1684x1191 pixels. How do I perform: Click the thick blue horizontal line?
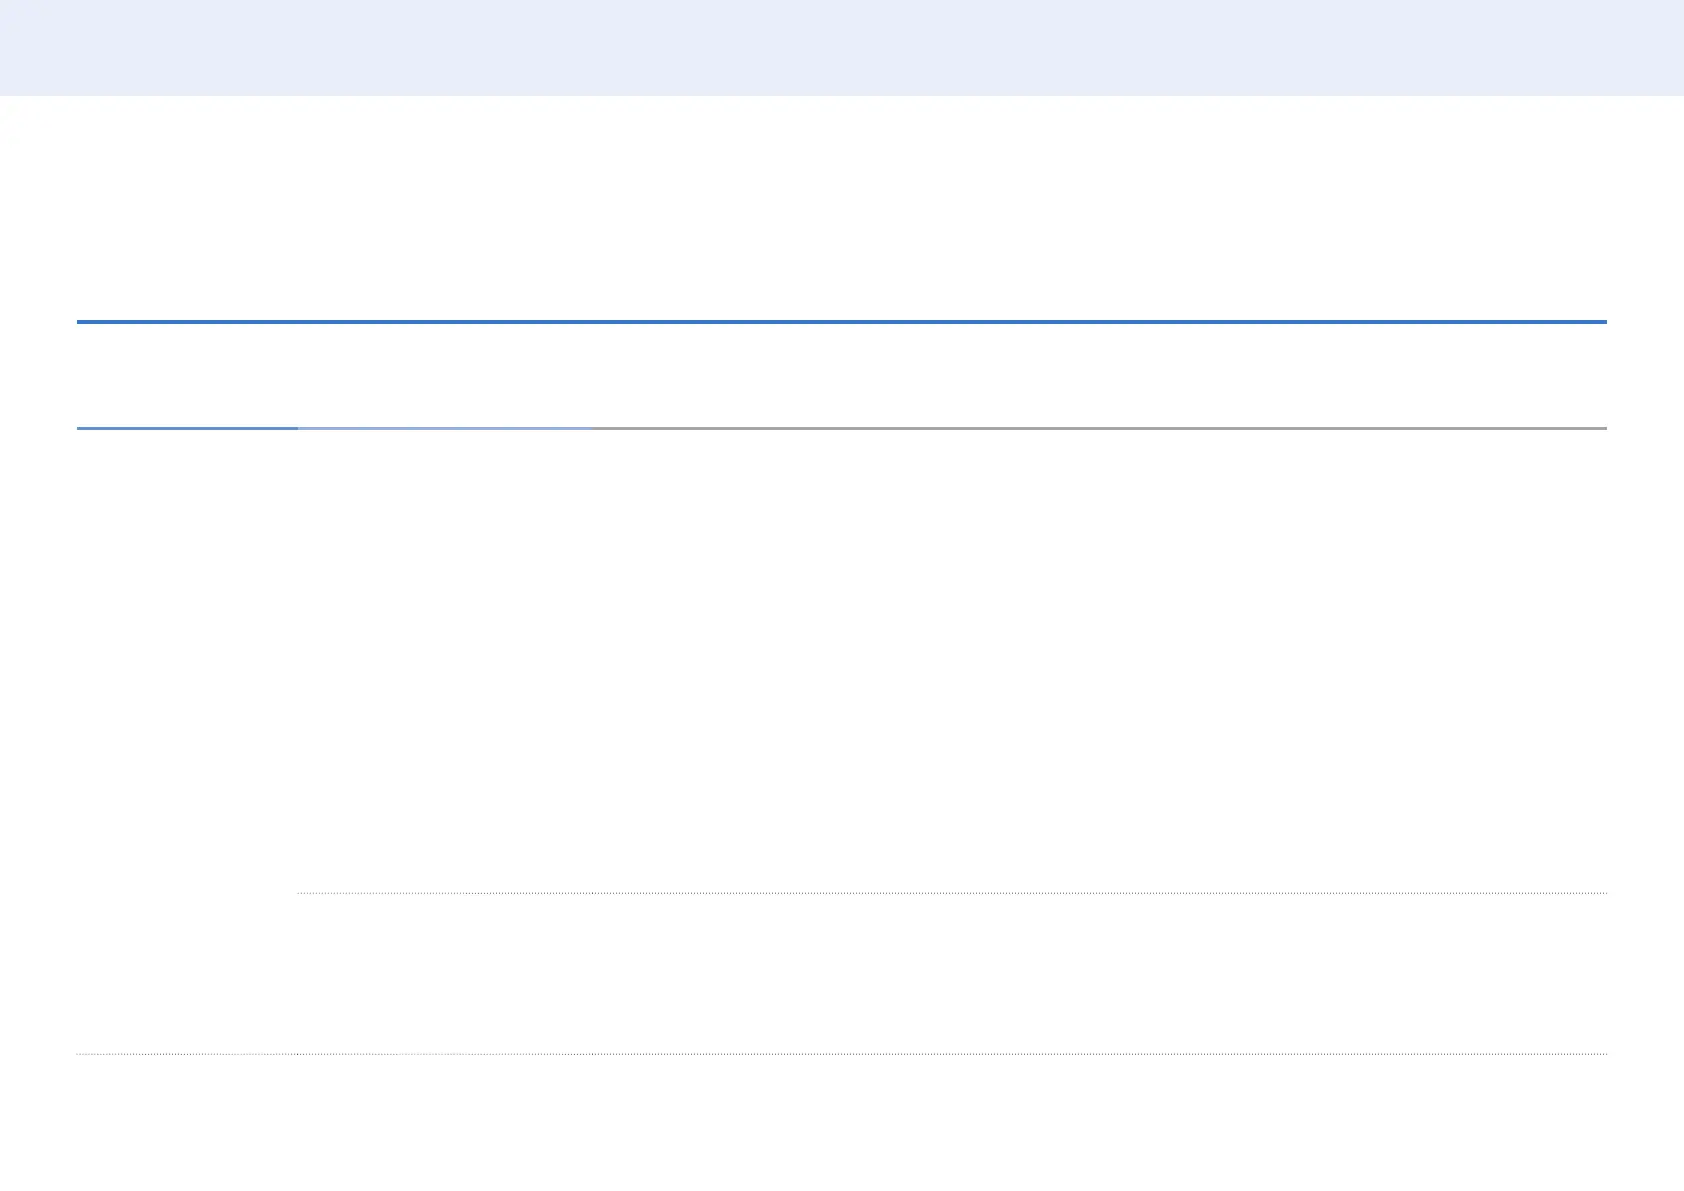[x=842, y=322]
